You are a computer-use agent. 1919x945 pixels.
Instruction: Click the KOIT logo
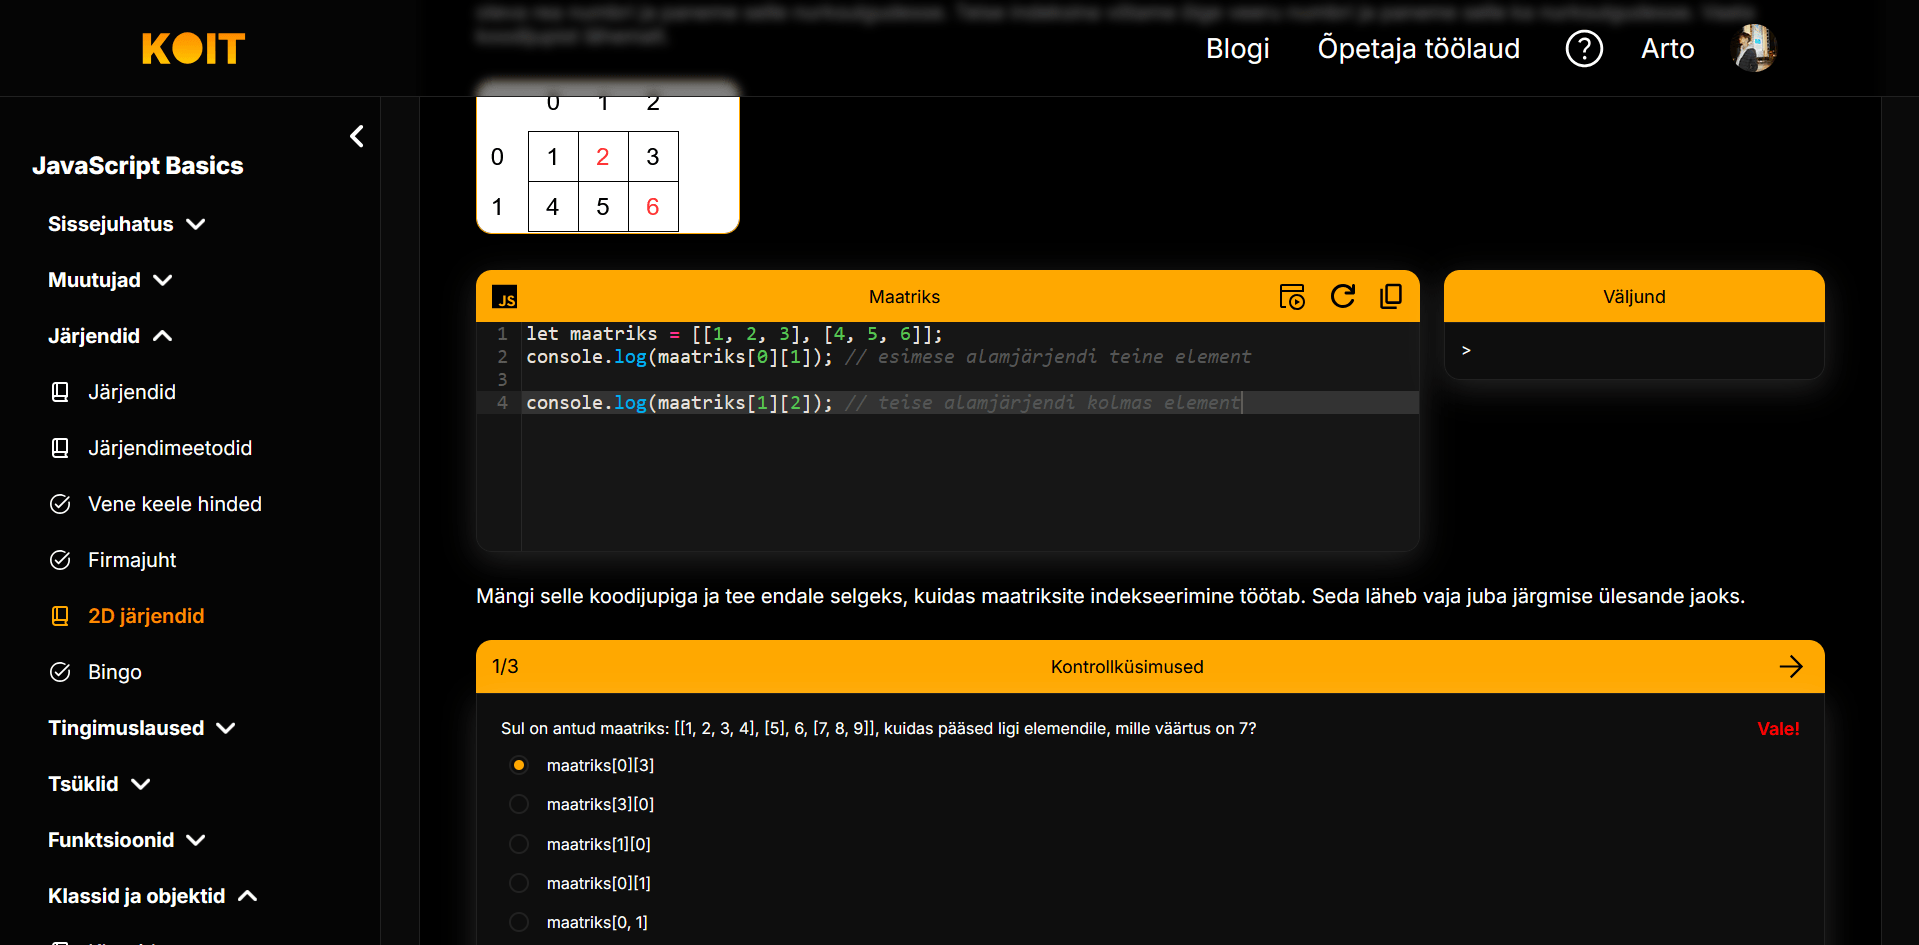193,48
